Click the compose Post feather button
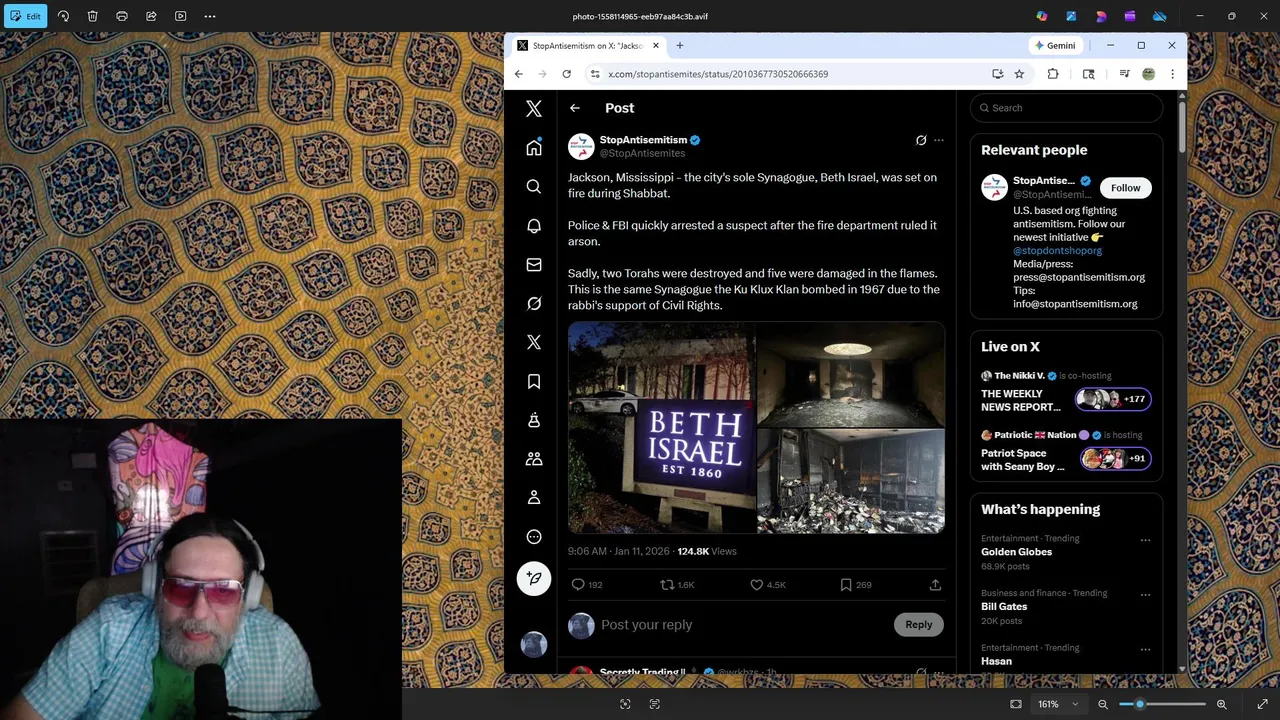 coord(534,578)
